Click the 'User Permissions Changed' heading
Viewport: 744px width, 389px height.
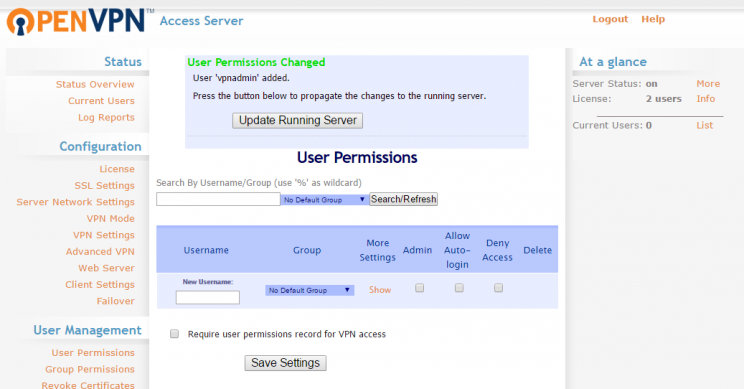pyautogui.click(x=256, y=63)
